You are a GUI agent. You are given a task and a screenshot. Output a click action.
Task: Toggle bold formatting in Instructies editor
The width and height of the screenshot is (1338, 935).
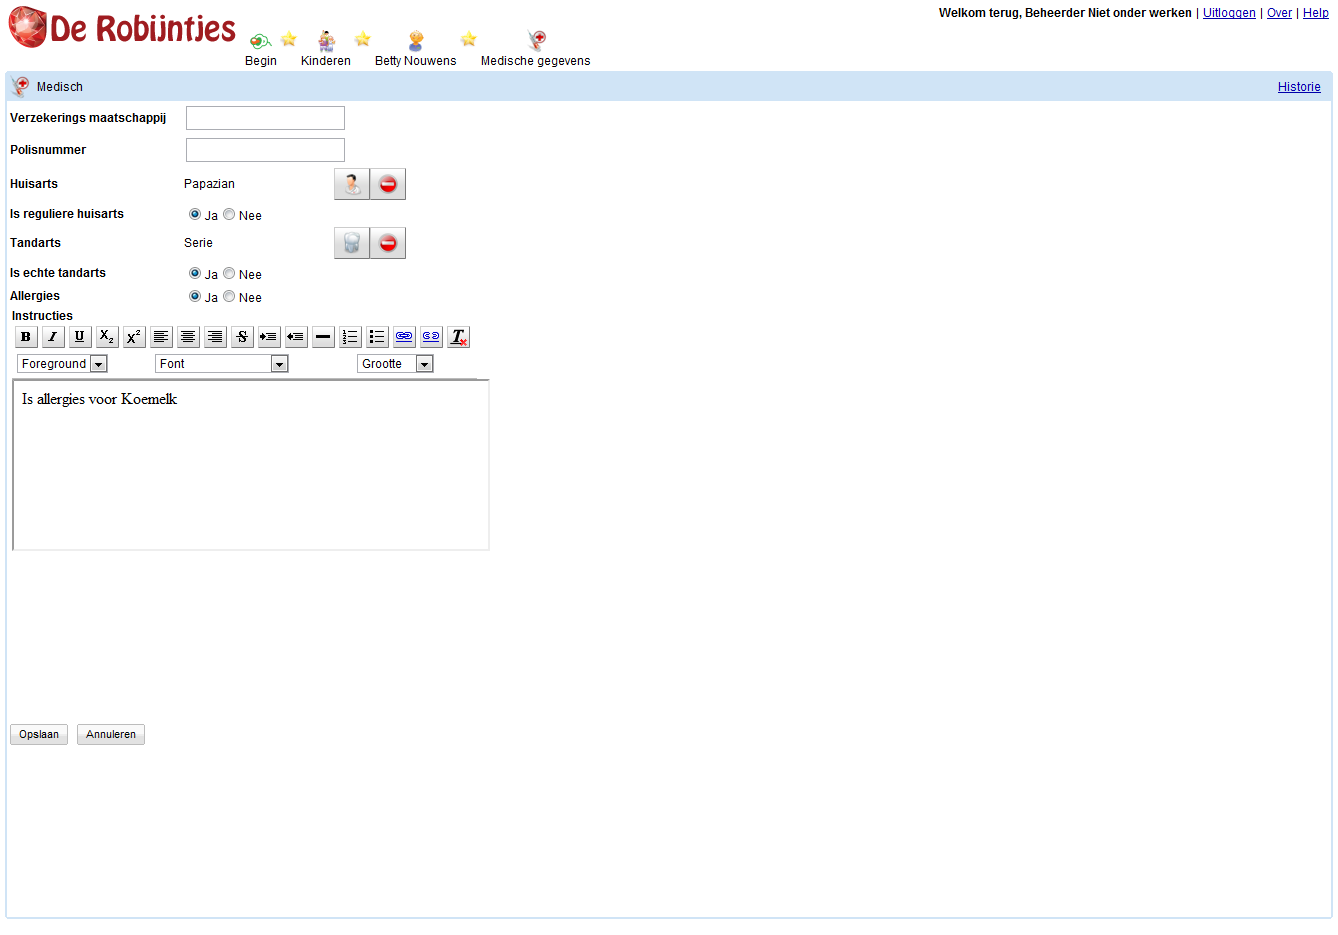point(26,337)
